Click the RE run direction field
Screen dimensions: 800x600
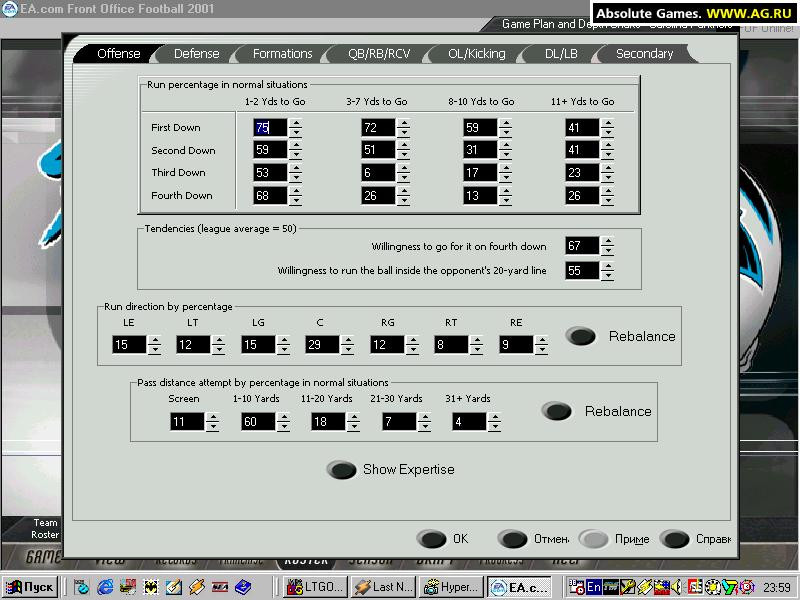(516, 345)
